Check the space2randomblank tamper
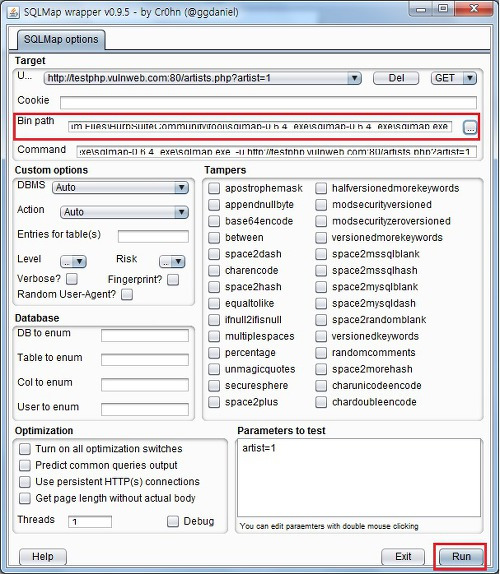The image size is (500, 574). coord(321,320)
